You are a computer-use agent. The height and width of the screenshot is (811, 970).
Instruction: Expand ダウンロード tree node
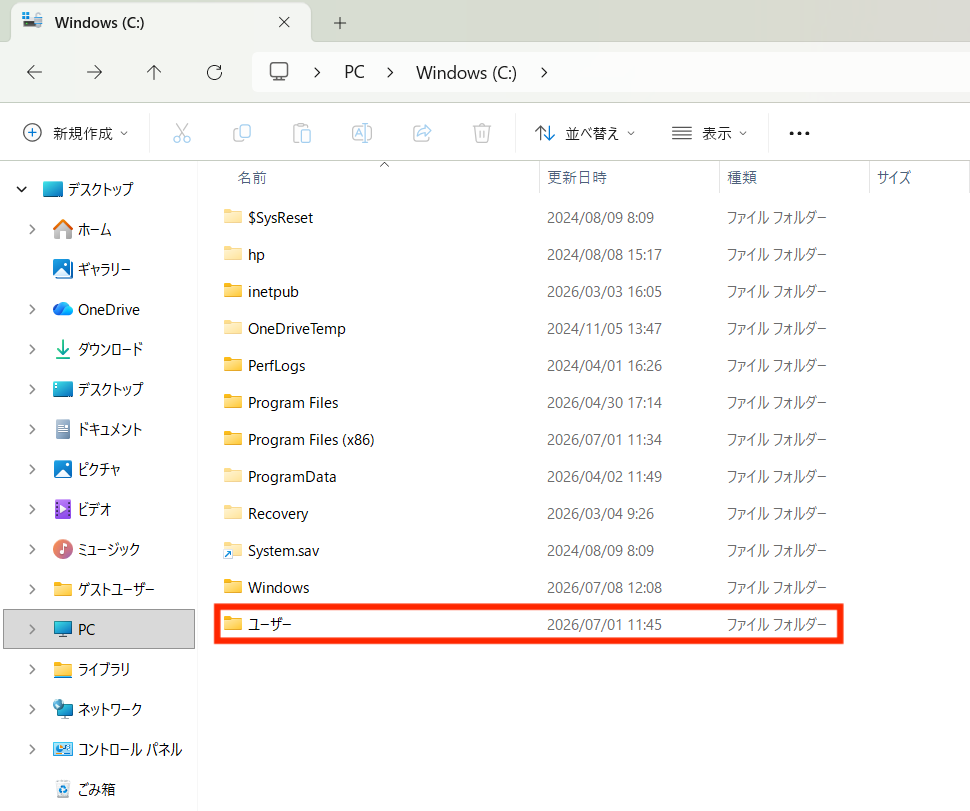pos(32,350)
